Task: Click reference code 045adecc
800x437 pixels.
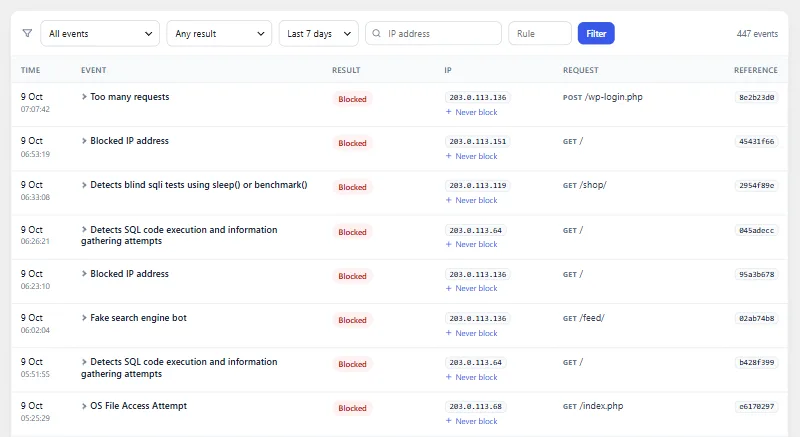Action: pos(757,230)
